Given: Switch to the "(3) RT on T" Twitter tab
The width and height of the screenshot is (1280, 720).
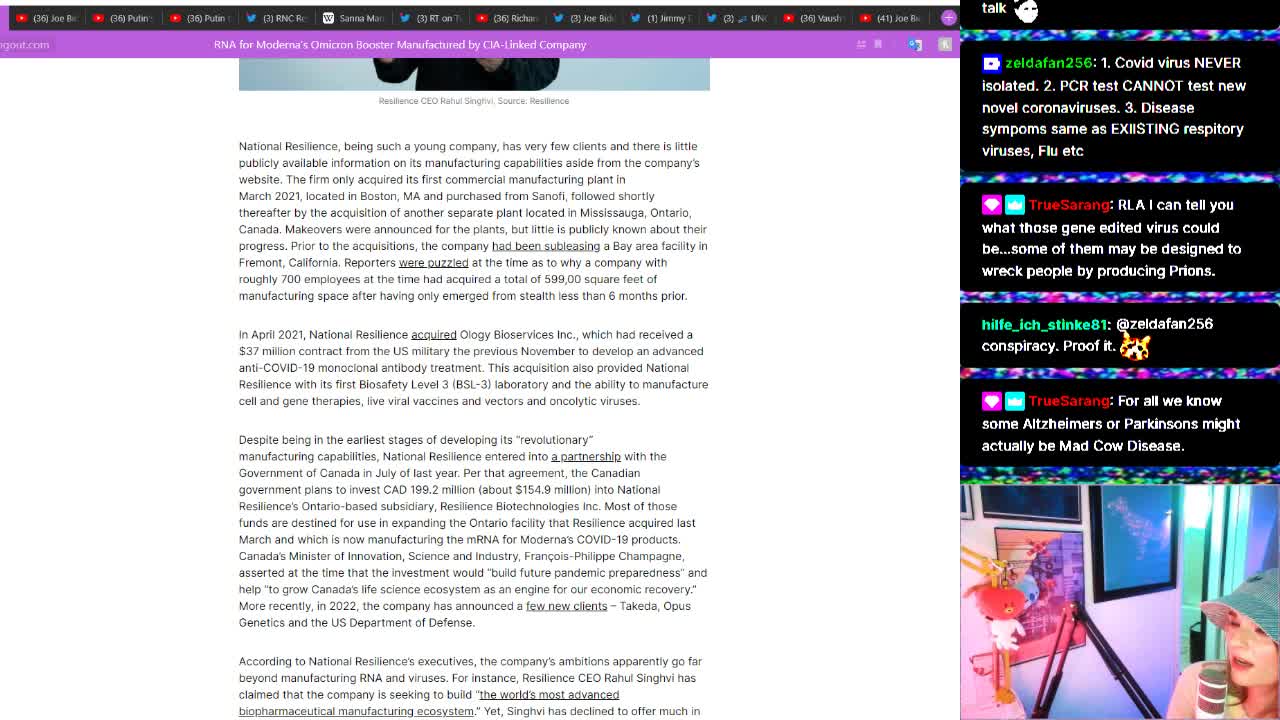Looking at the screenshot, I should 431,18.
